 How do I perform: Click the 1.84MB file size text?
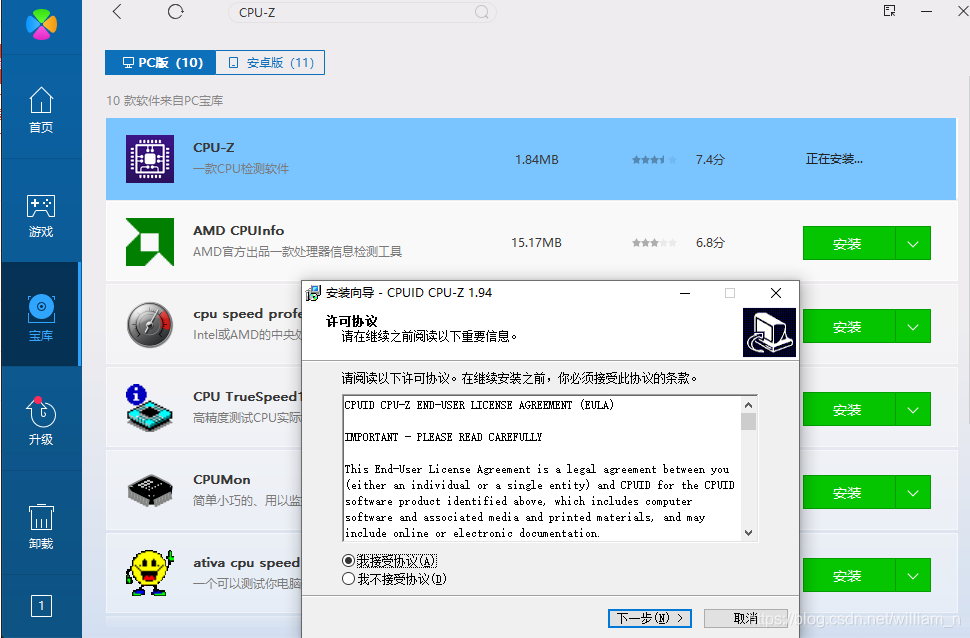click(536, 160)
